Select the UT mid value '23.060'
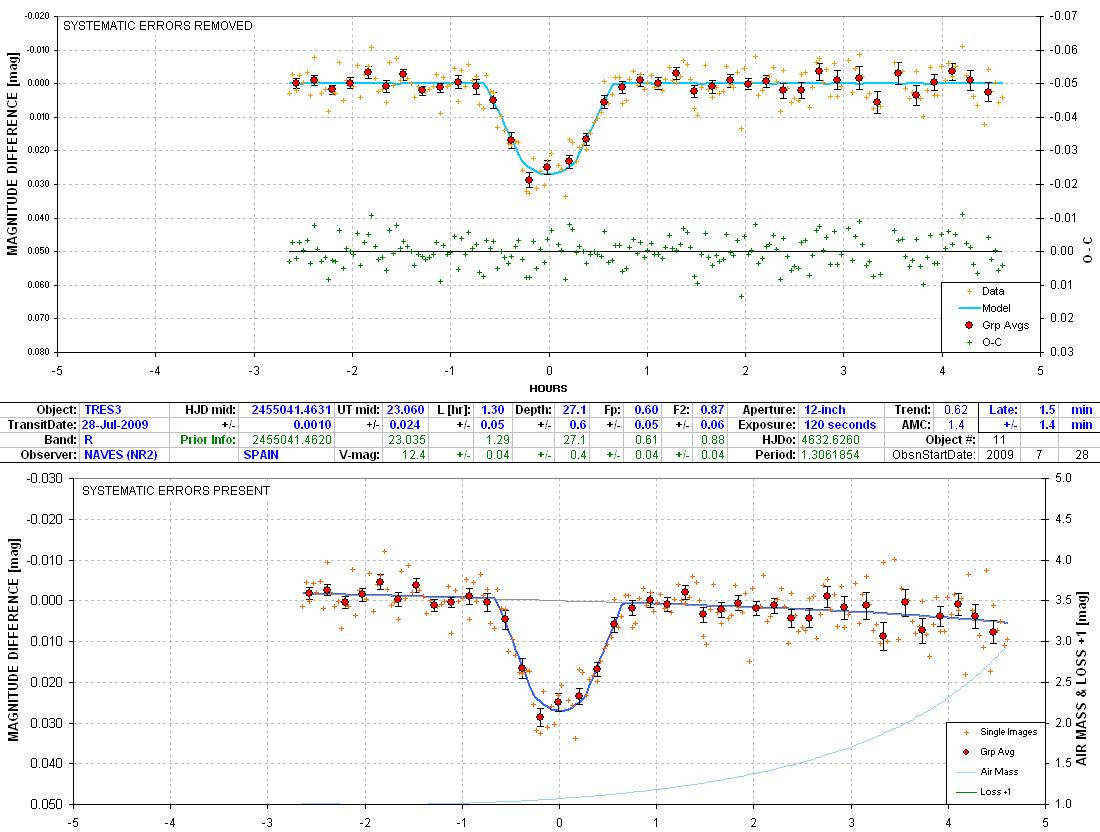 click(x=406, y=410)
